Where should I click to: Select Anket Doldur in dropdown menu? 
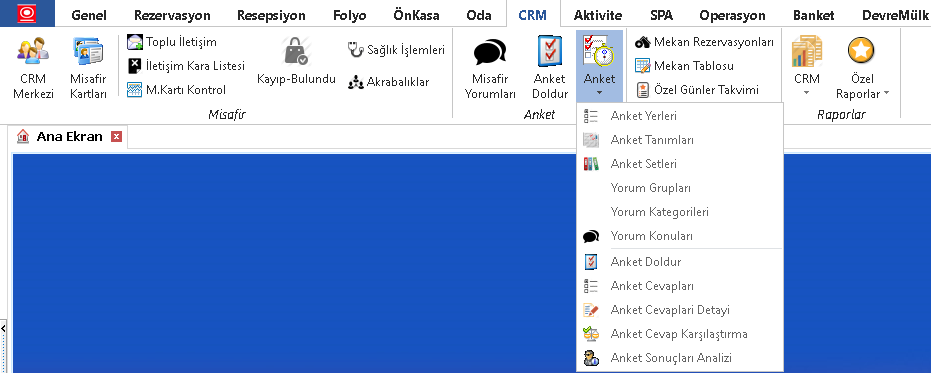click(x=680, y=262)
